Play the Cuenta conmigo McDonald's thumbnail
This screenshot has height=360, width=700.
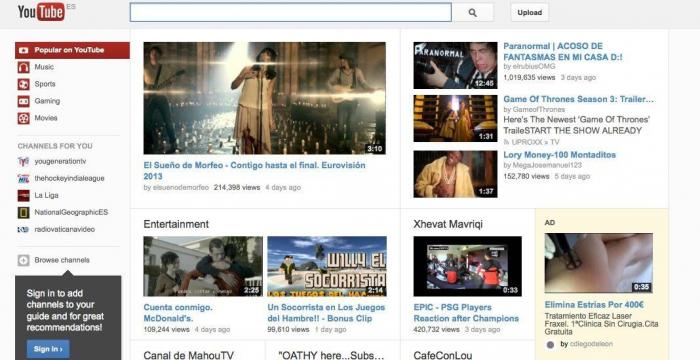pos(203,266)
